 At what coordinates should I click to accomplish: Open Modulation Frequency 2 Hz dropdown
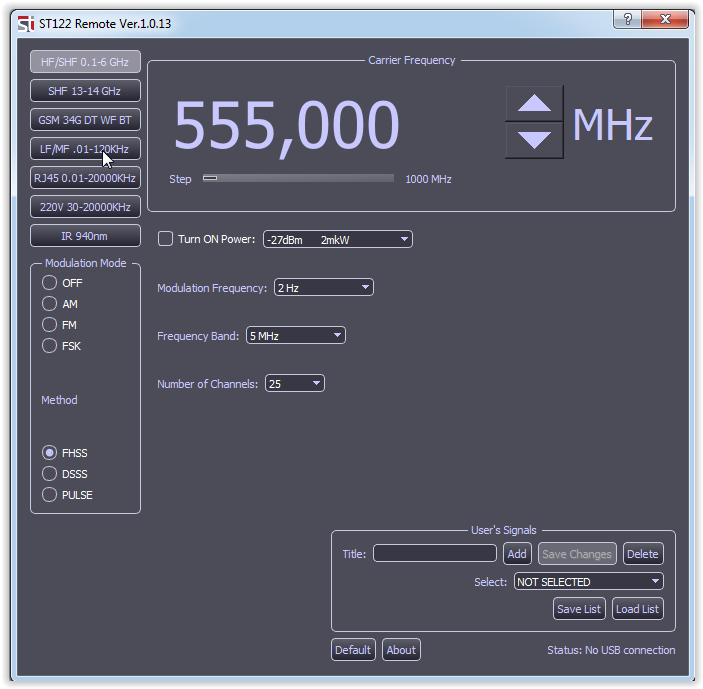pyautogui.click(x=324, y=287)
